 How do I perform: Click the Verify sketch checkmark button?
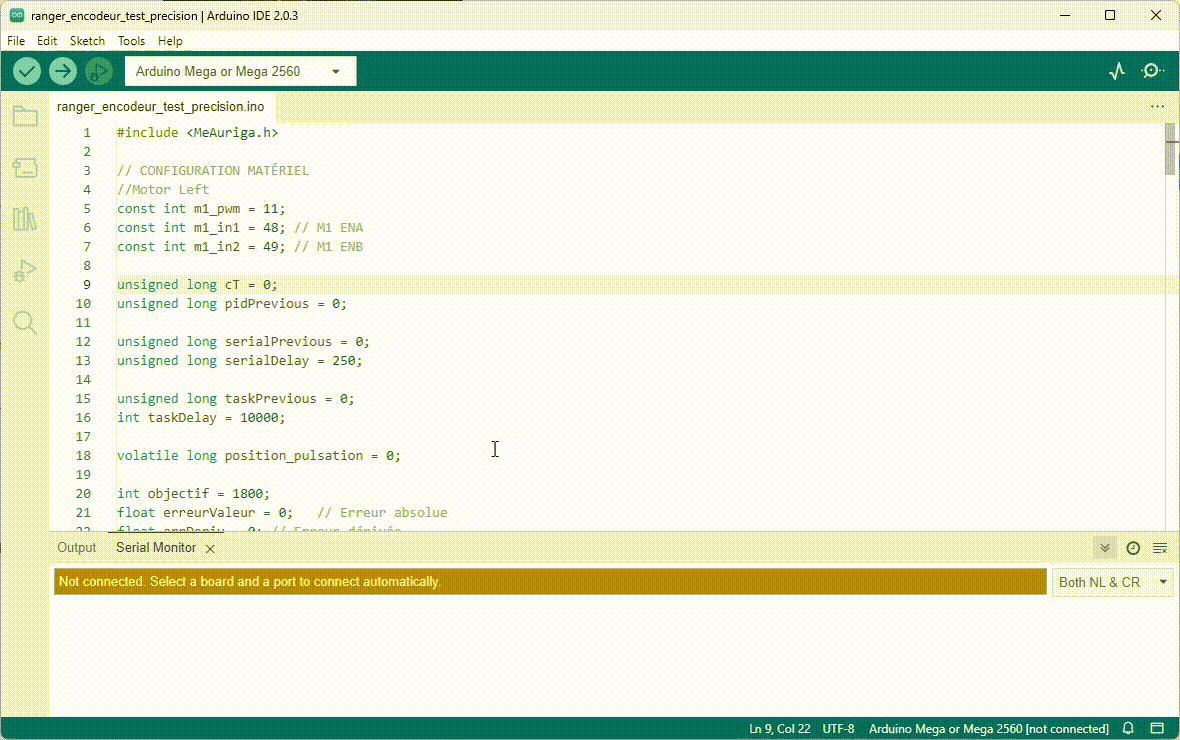coord(27,71)
